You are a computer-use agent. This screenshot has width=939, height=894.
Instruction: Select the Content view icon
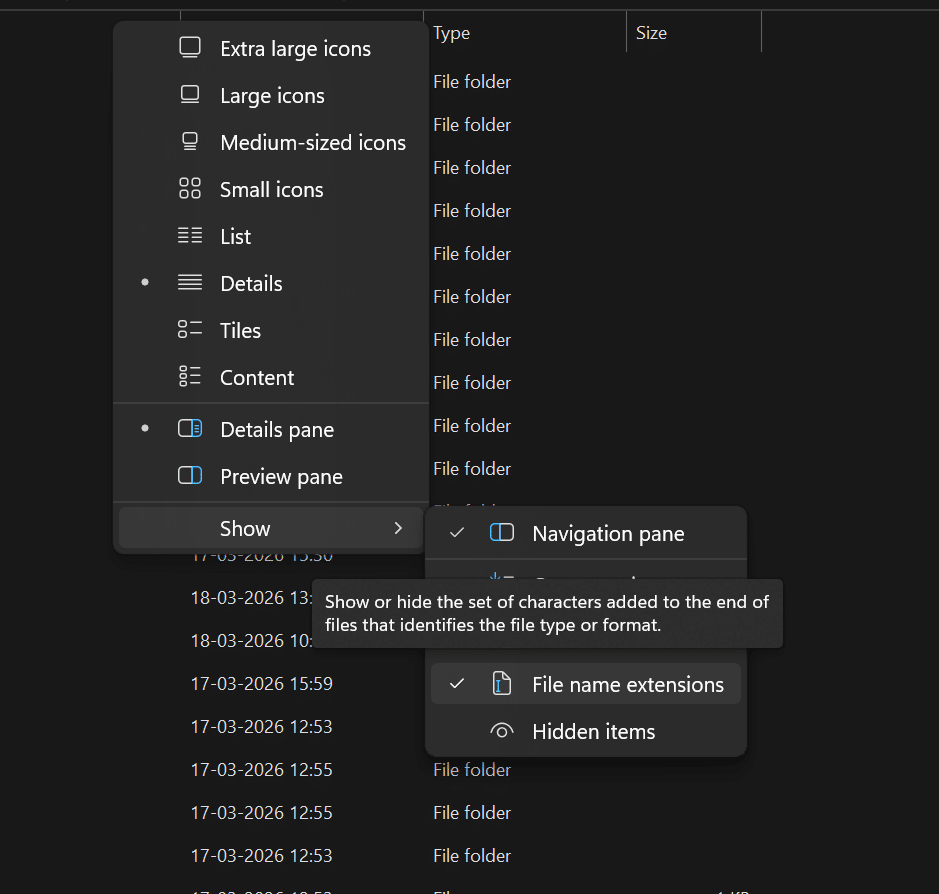click(190, 377)
